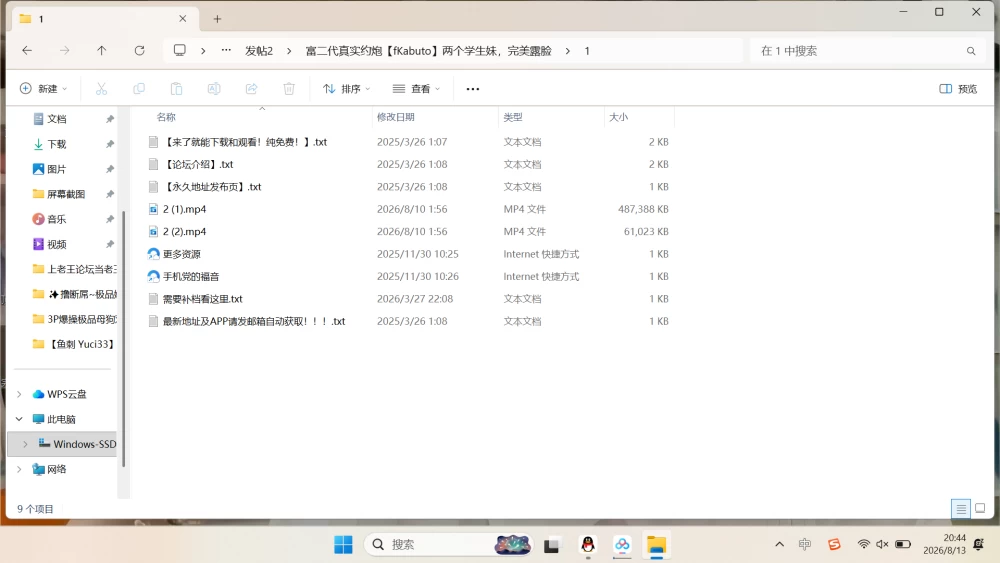The image size is (1000, 563).
Task: Toggle the 预览 preview pane
Action: [958, 89]
